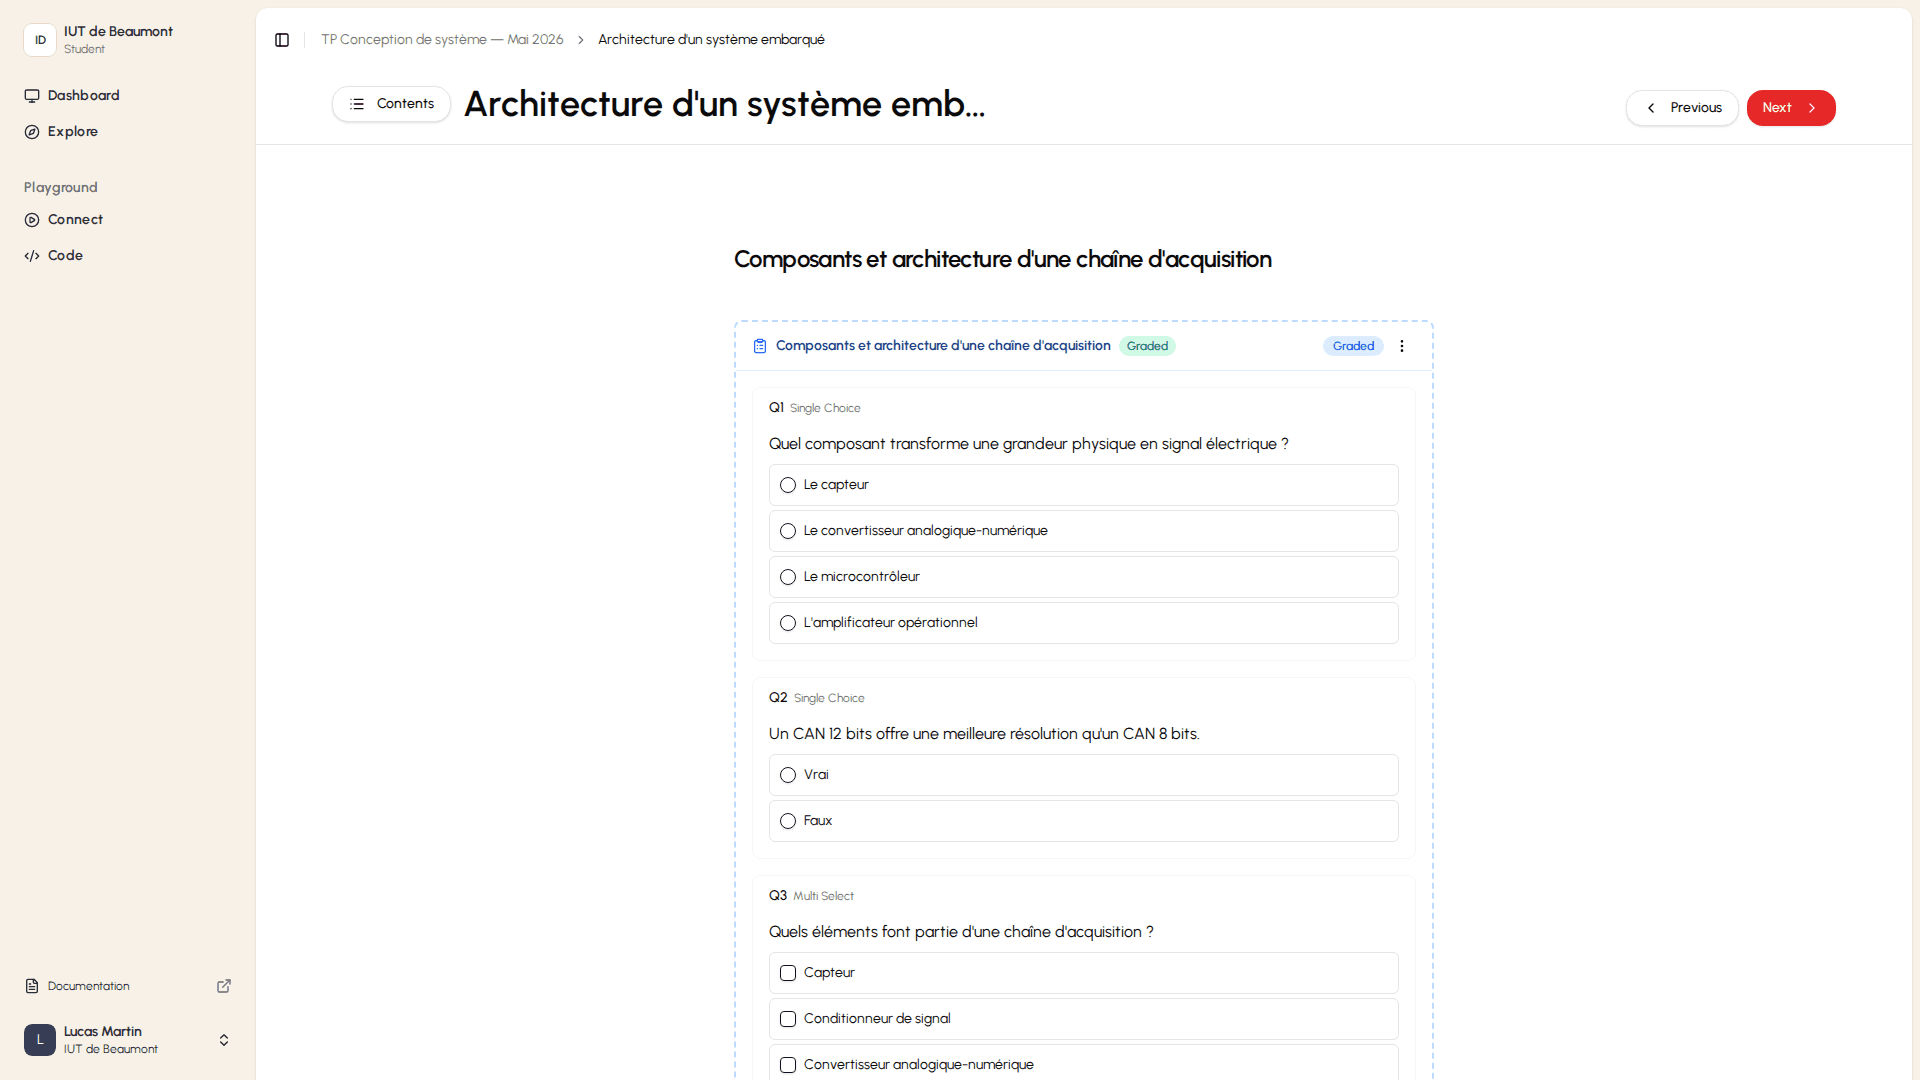Image resolution: width=1920 pixels, height=1080 pixels.
Task: Click the Q1 Single Choice label
Action: (825, 408)
